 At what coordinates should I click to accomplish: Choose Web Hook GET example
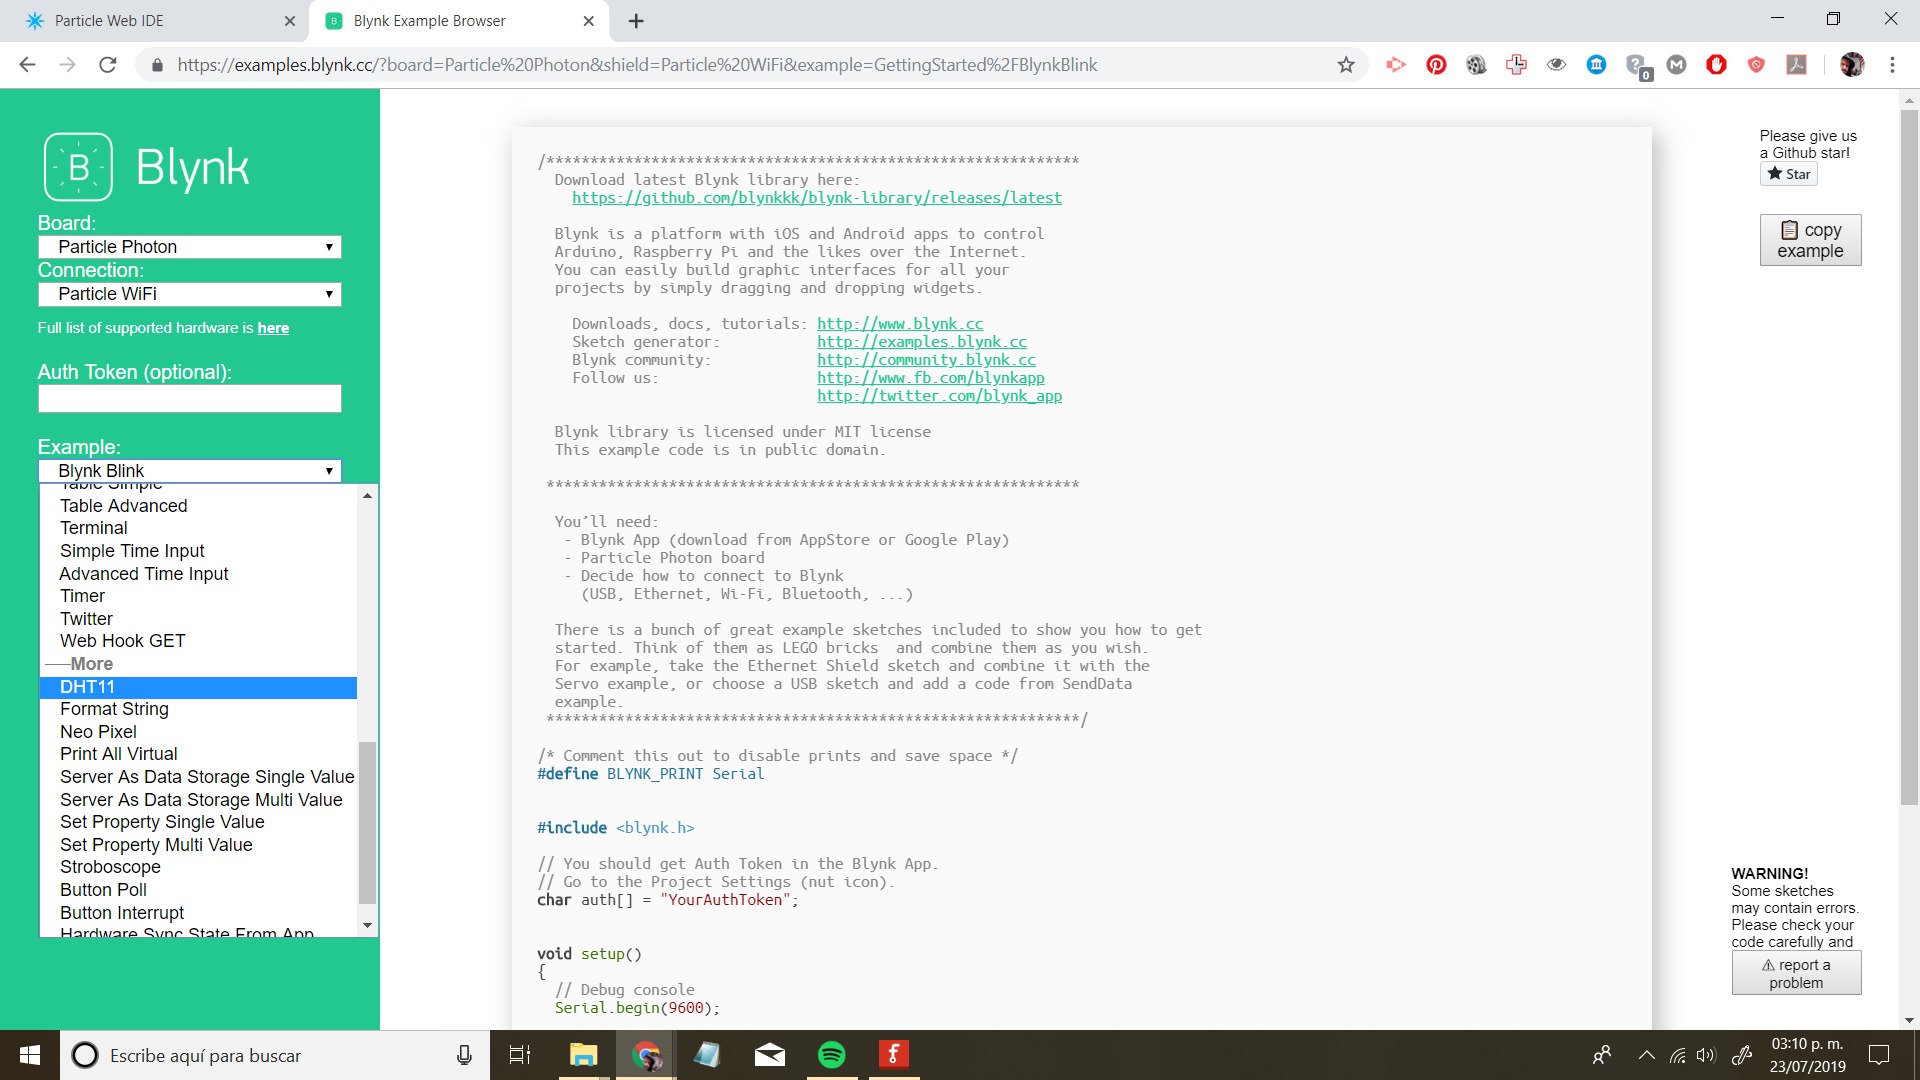(x=198, y=641)
